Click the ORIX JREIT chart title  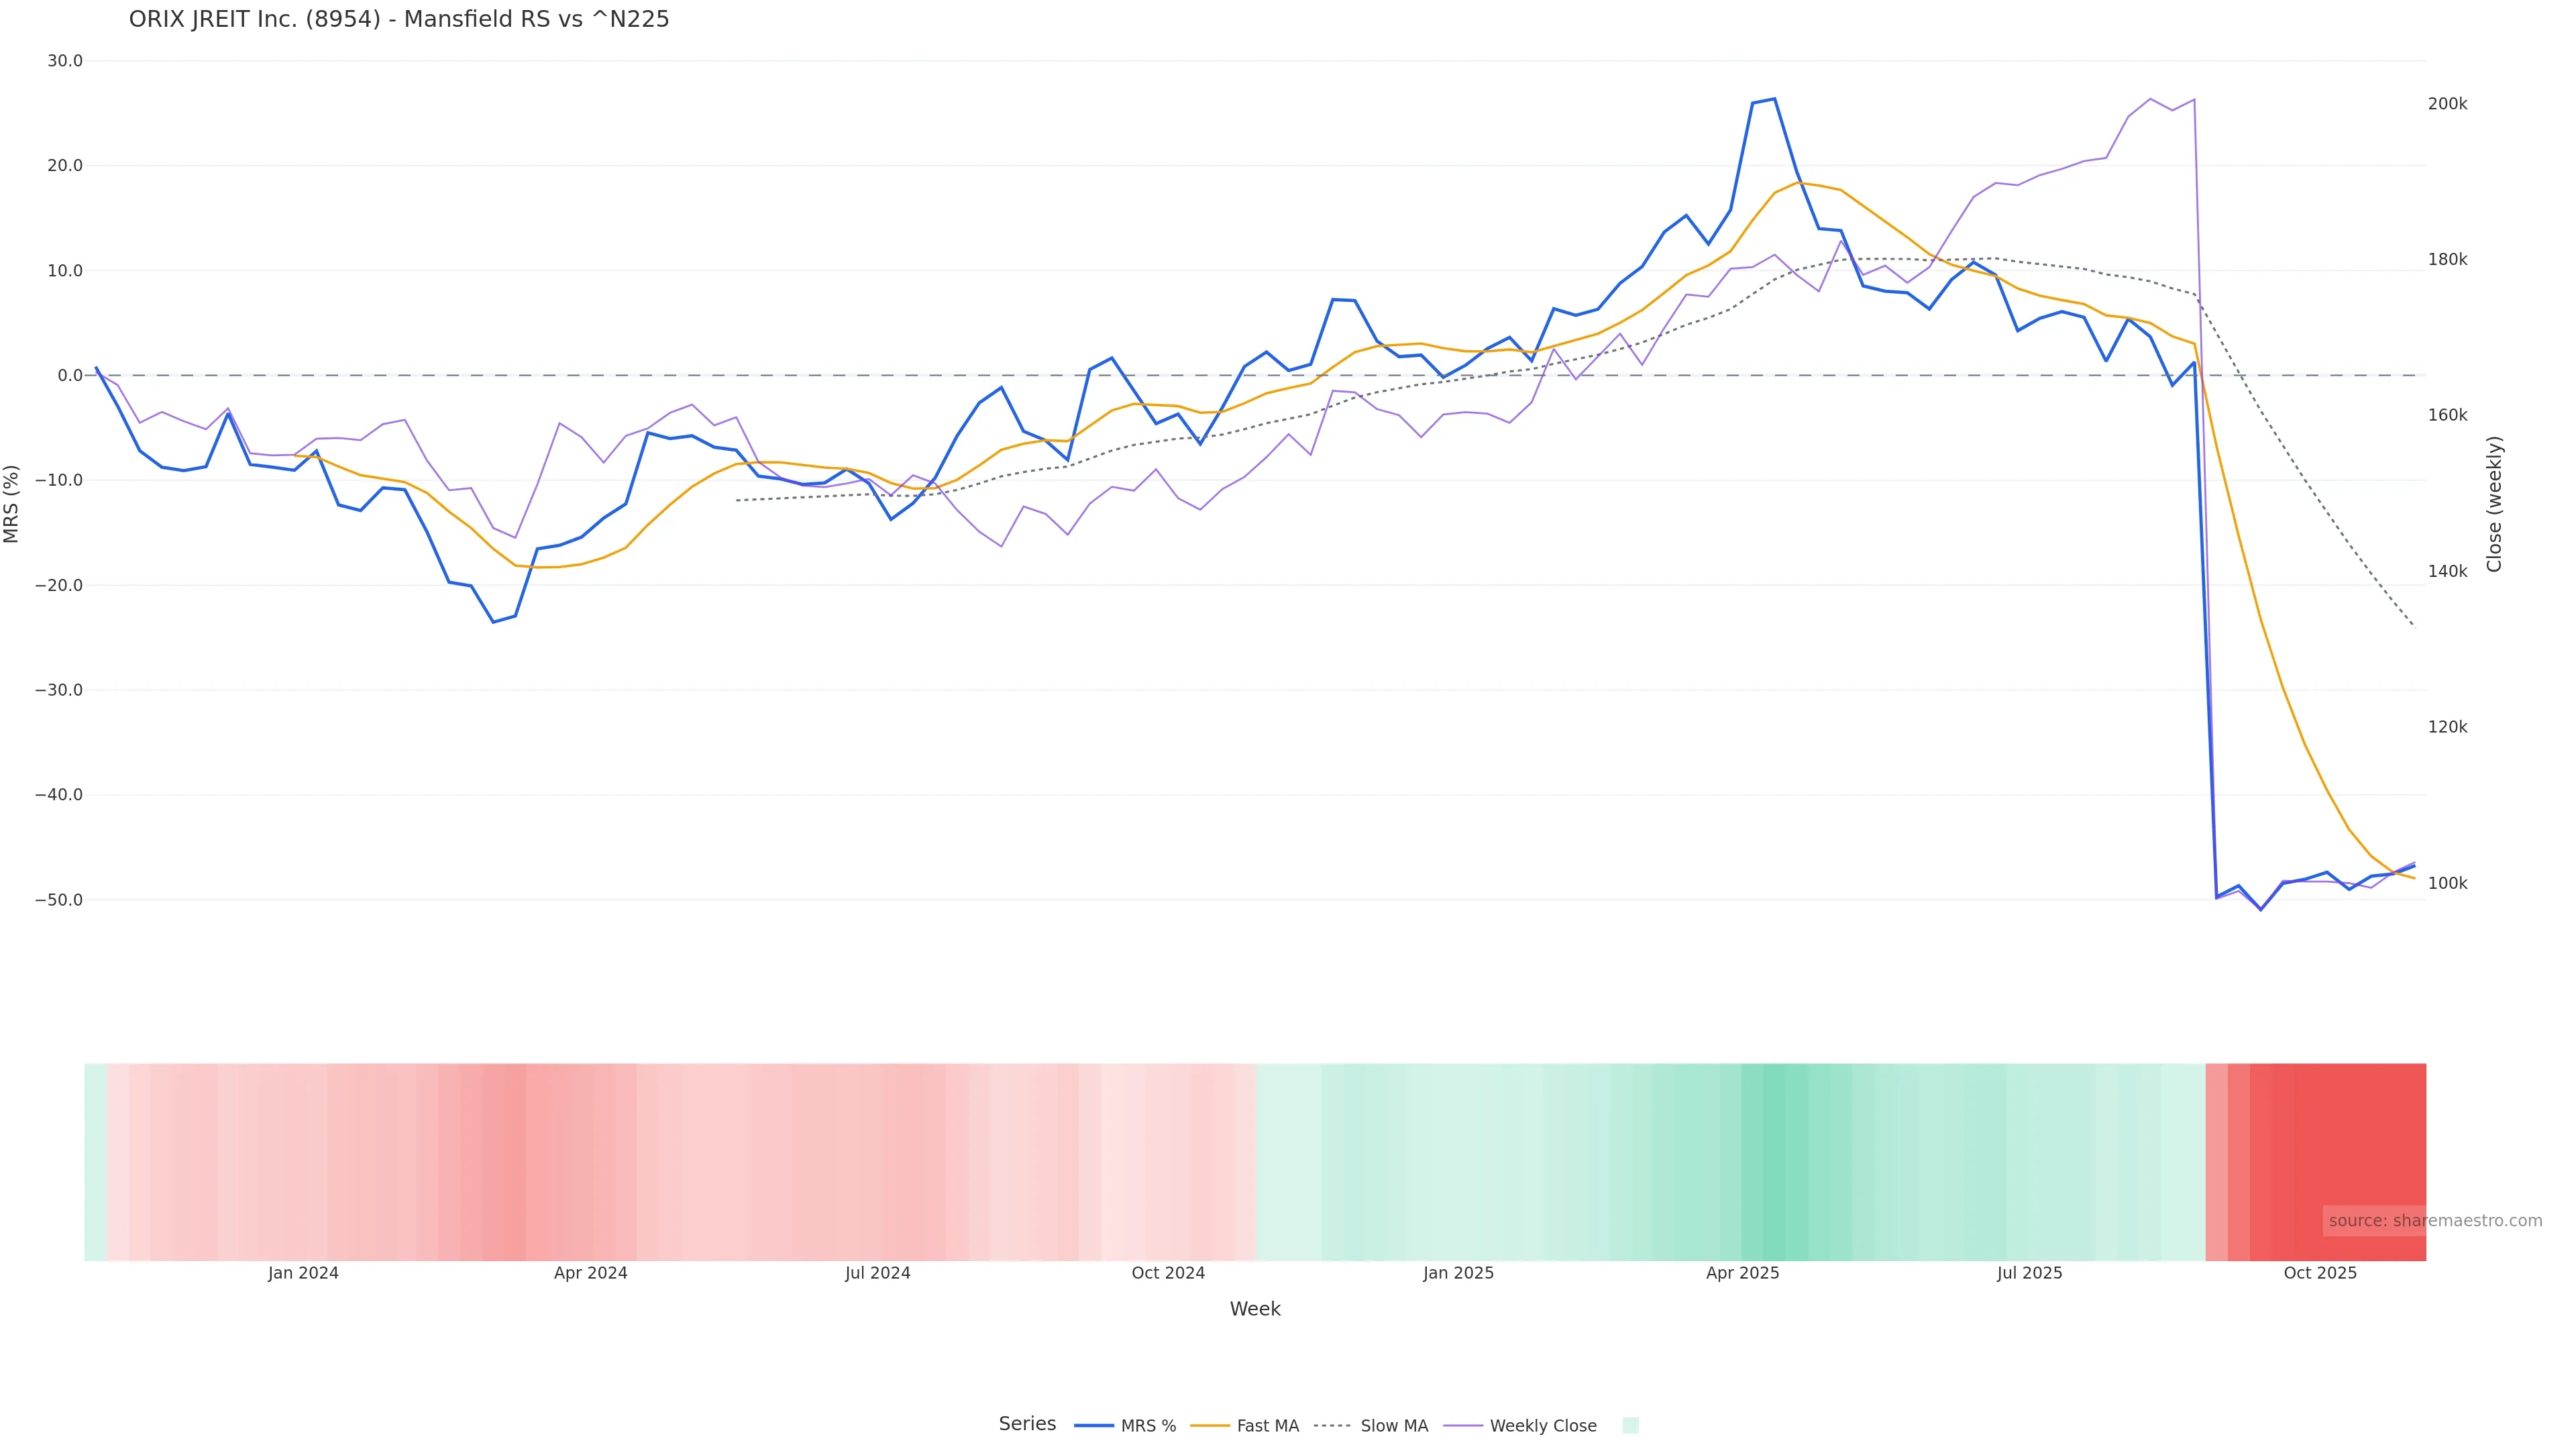(x=399, y=19)
